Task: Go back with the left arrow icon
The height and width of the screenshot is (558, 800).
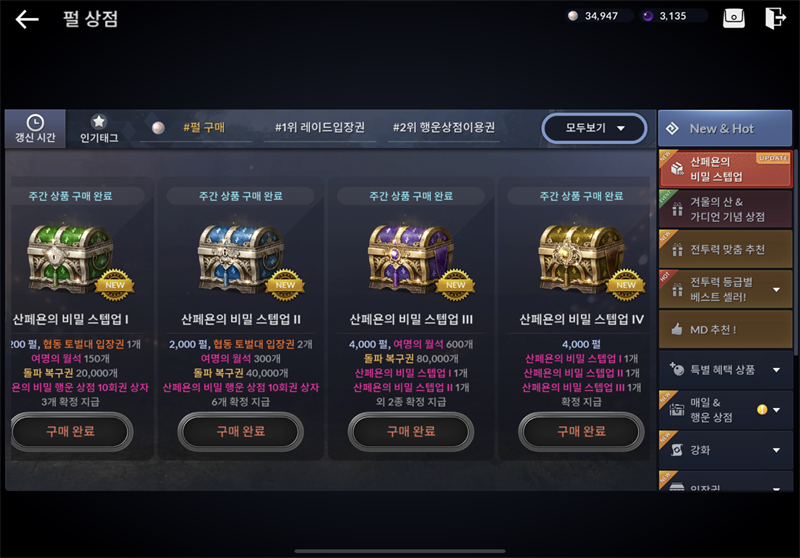Action: point(27,19)
